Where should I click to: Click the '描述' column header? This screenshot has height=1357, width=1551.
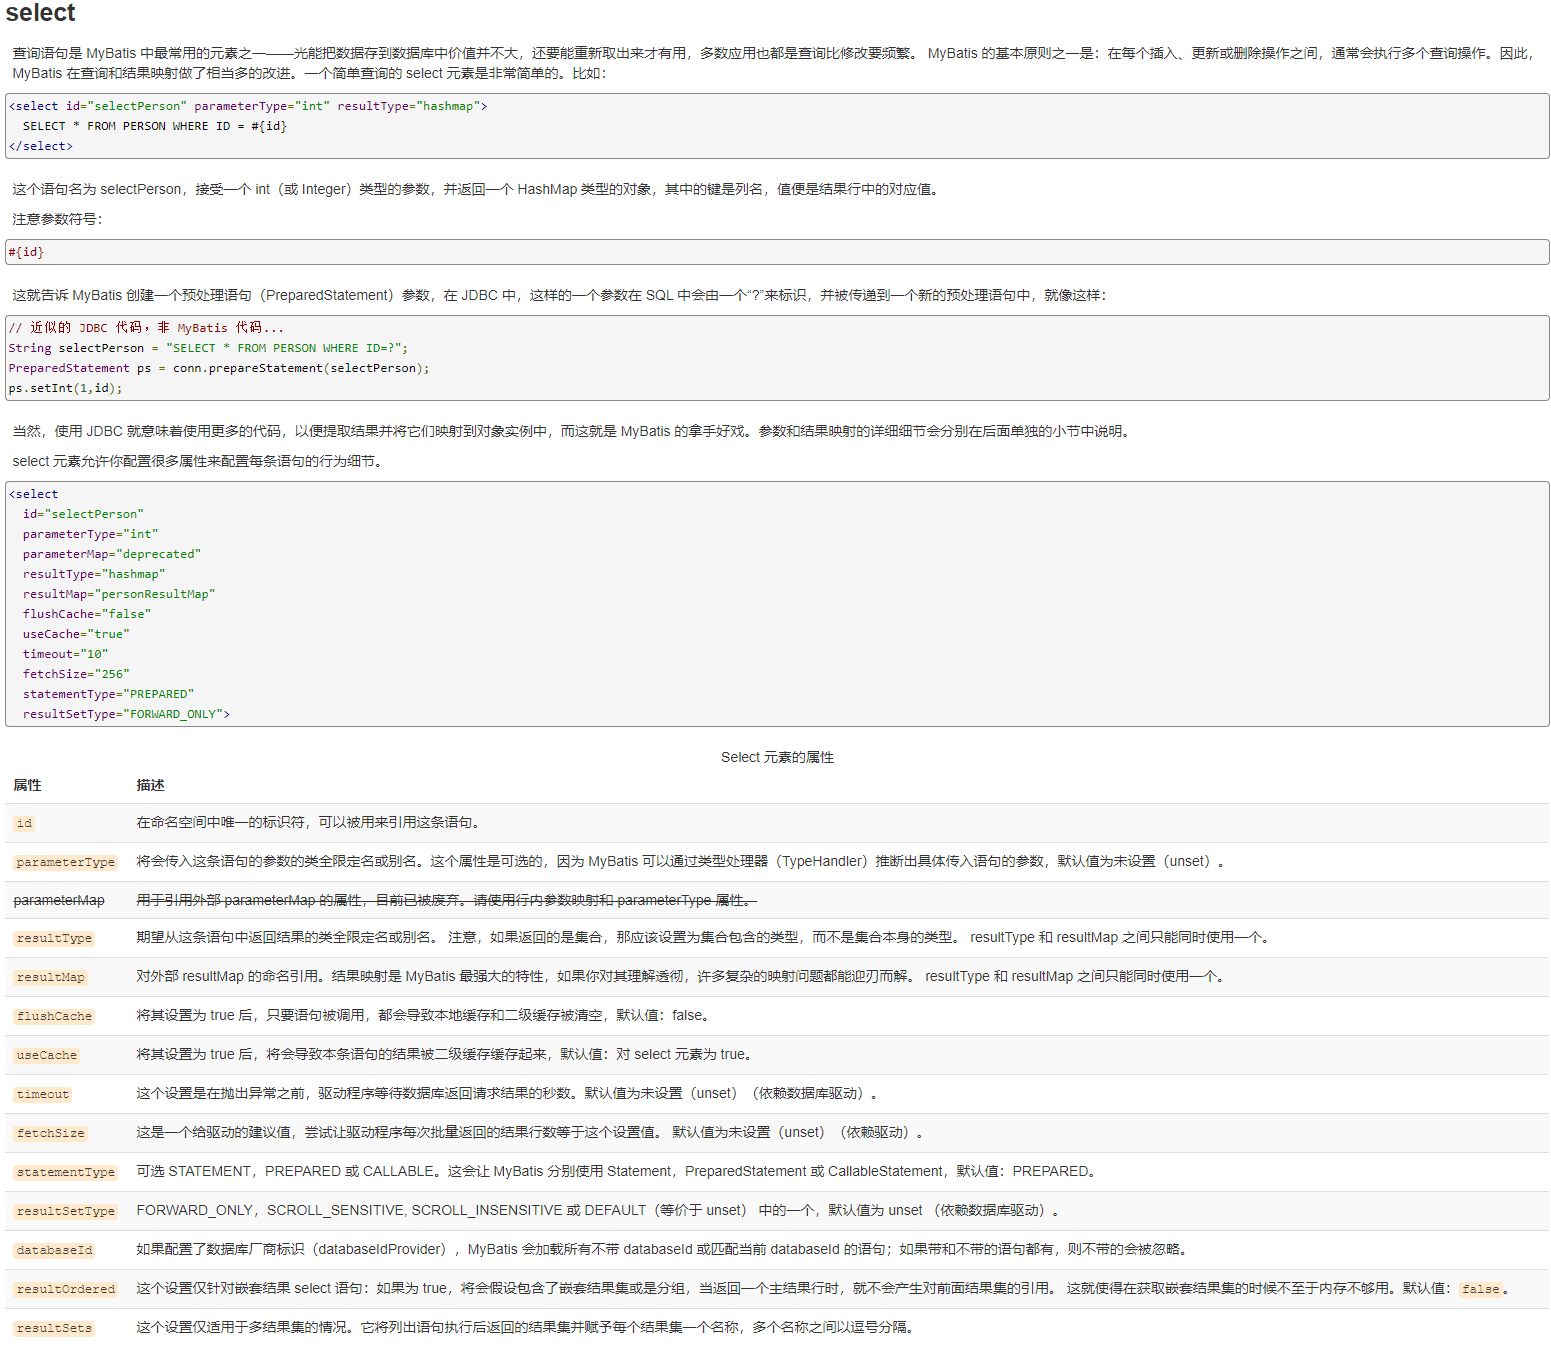[150, 785]
